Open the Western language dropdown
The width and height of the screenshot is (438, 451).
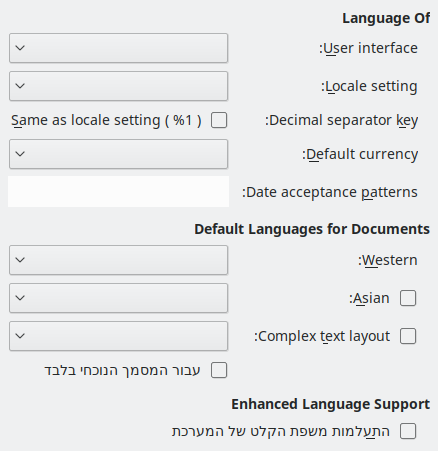(x=118, y=260)
